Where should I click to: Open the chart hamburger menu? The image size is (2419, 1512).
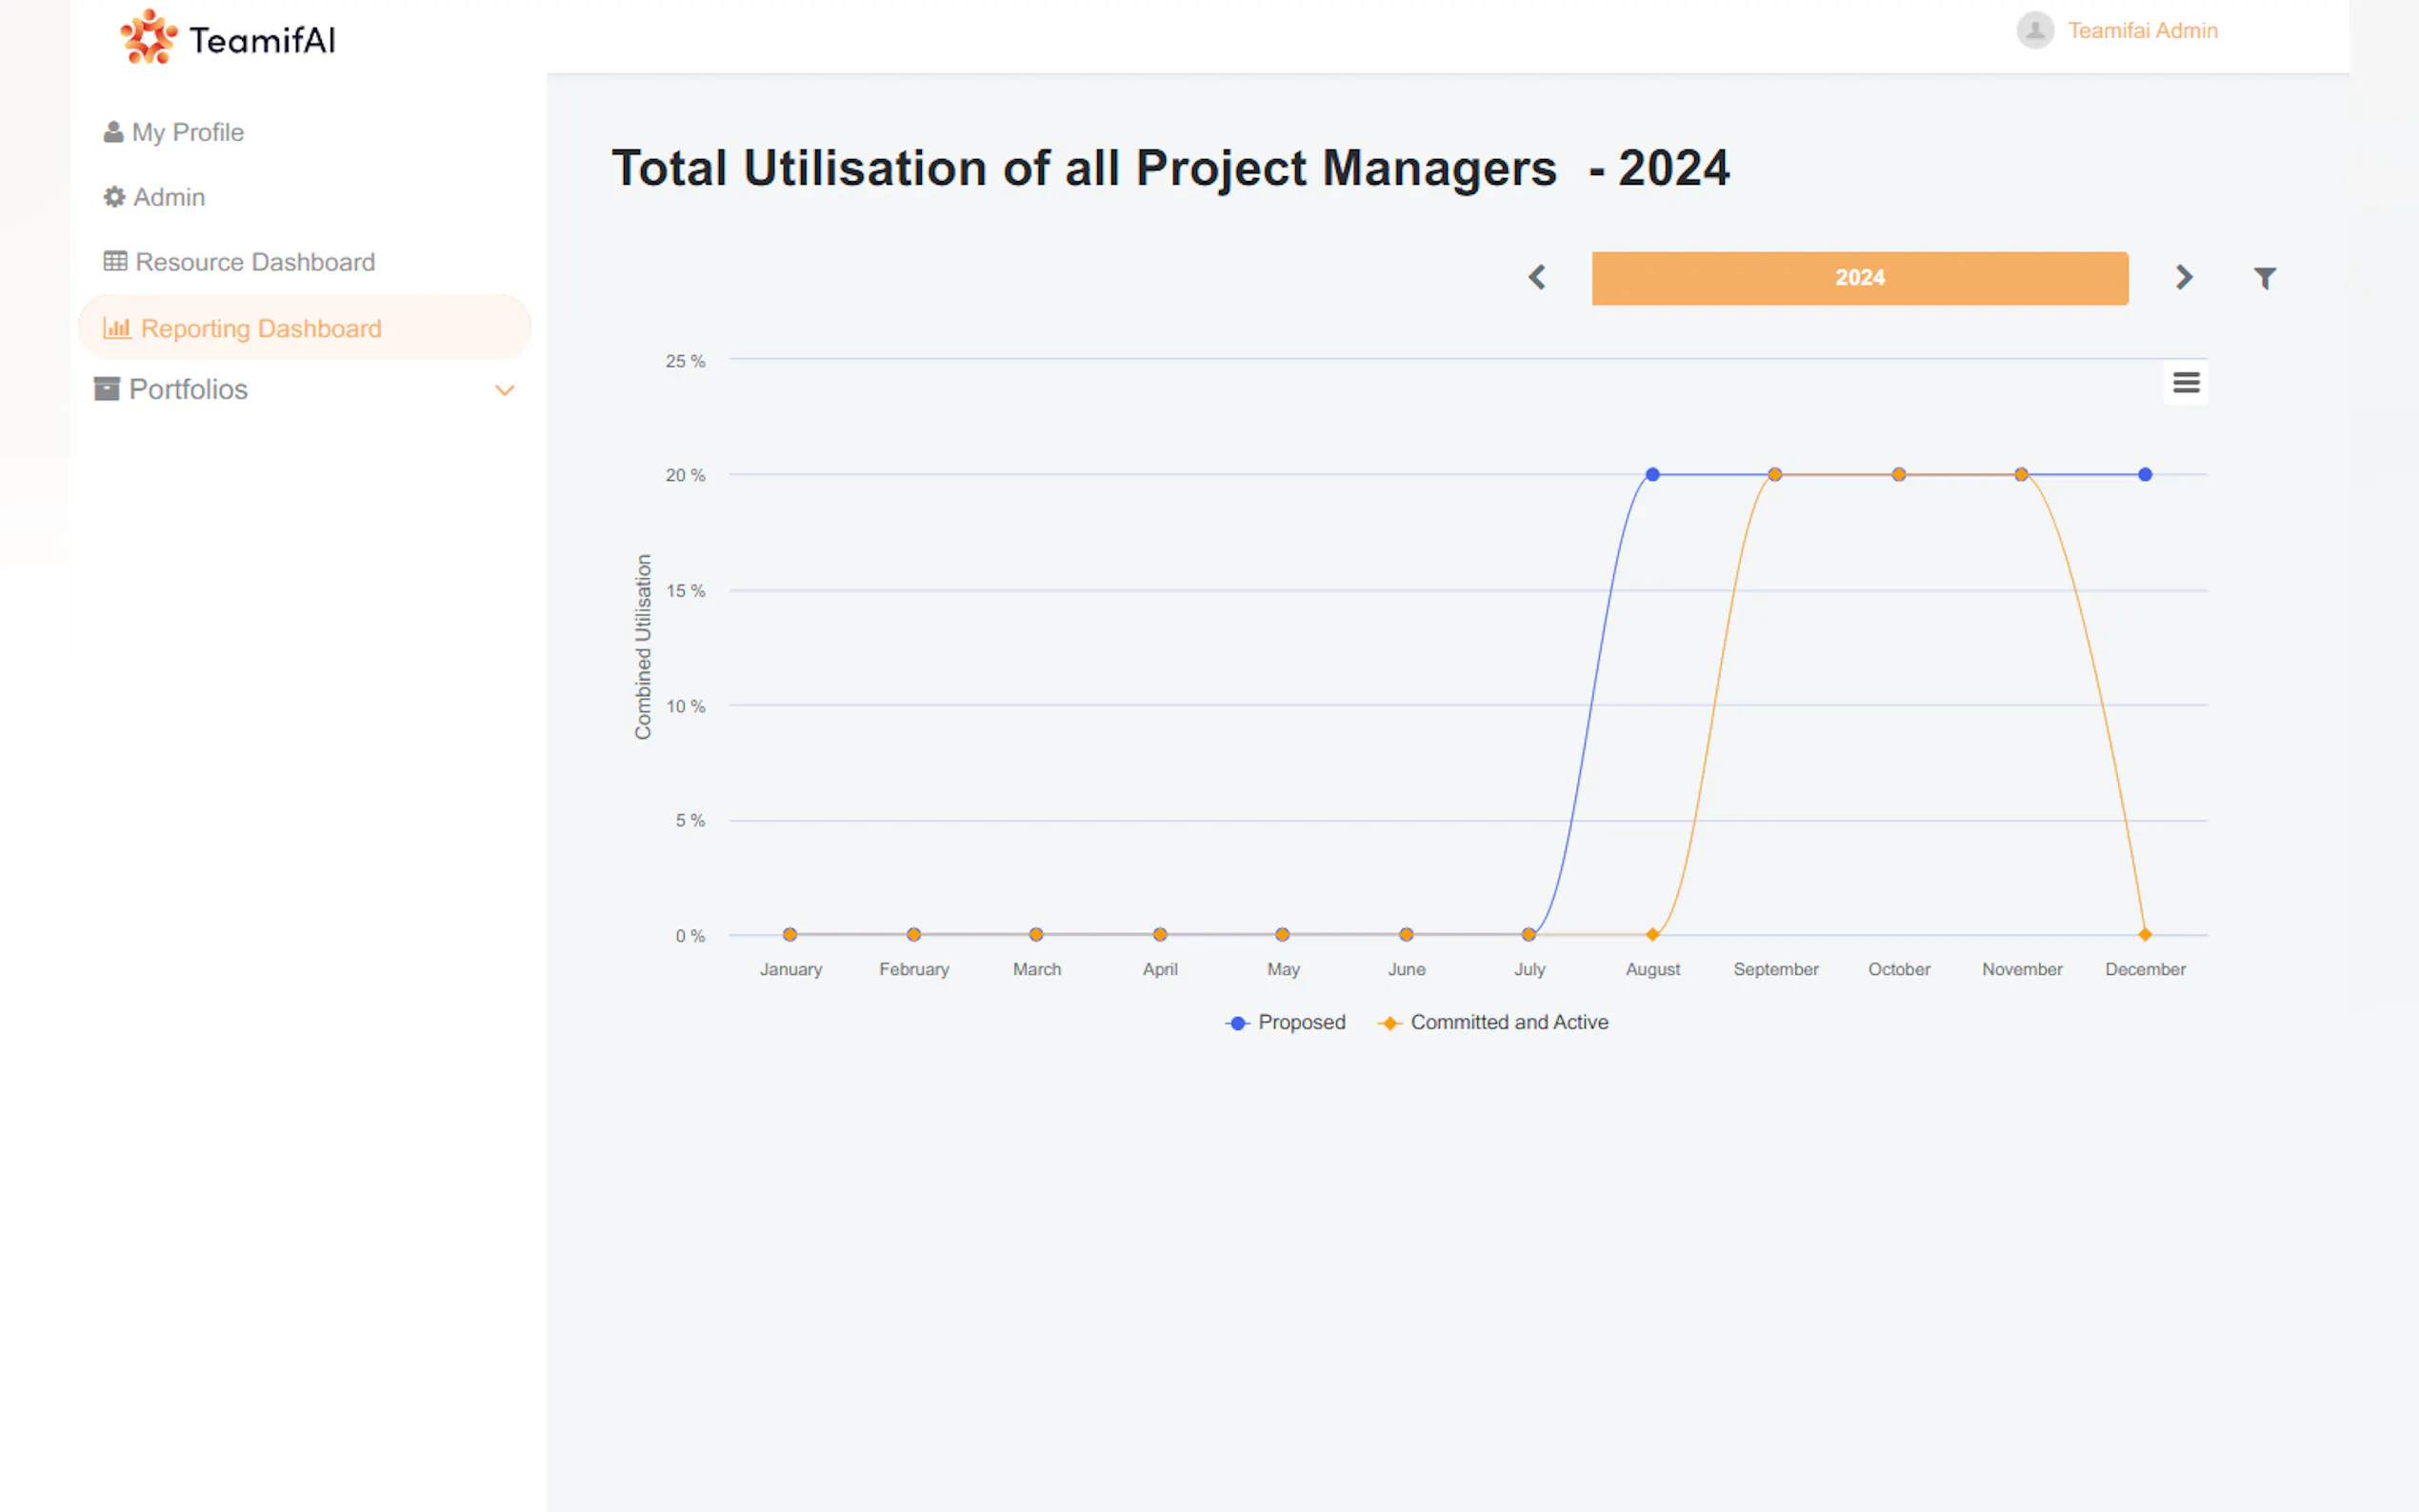pos(2185,382)
